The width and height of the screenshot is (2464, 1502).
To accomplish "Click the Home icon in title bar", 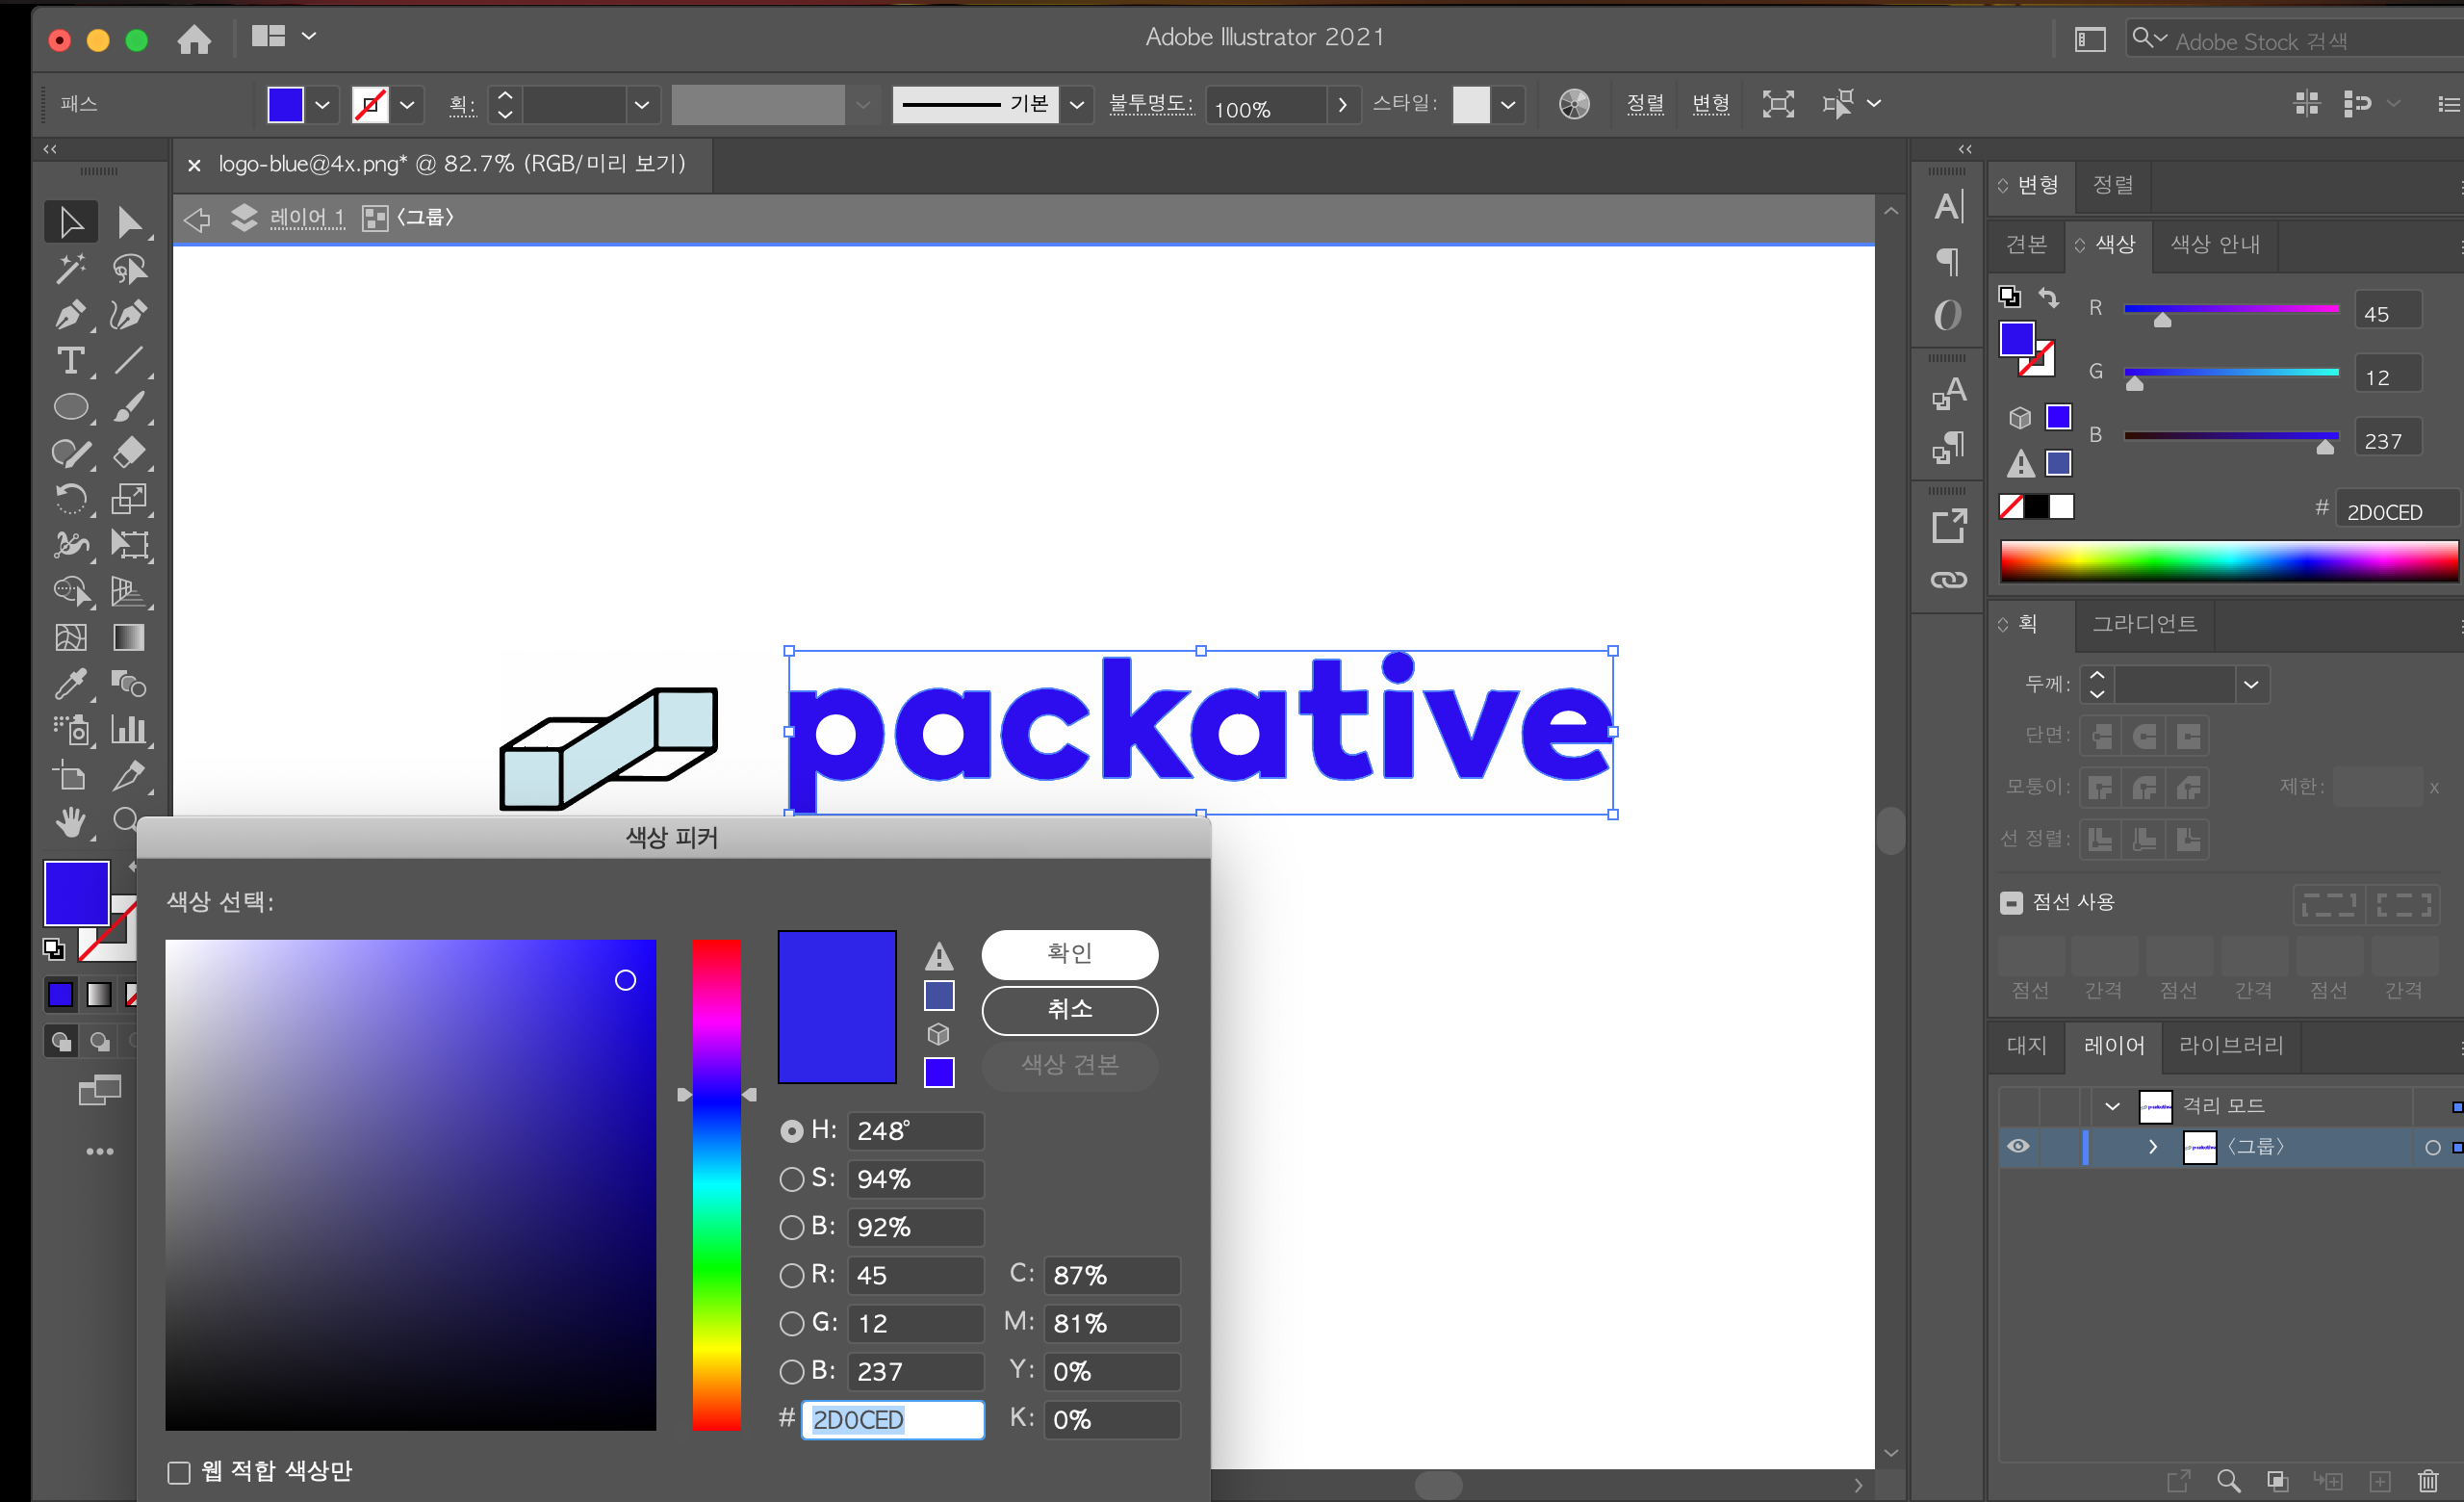I will (x=194, y=39).
